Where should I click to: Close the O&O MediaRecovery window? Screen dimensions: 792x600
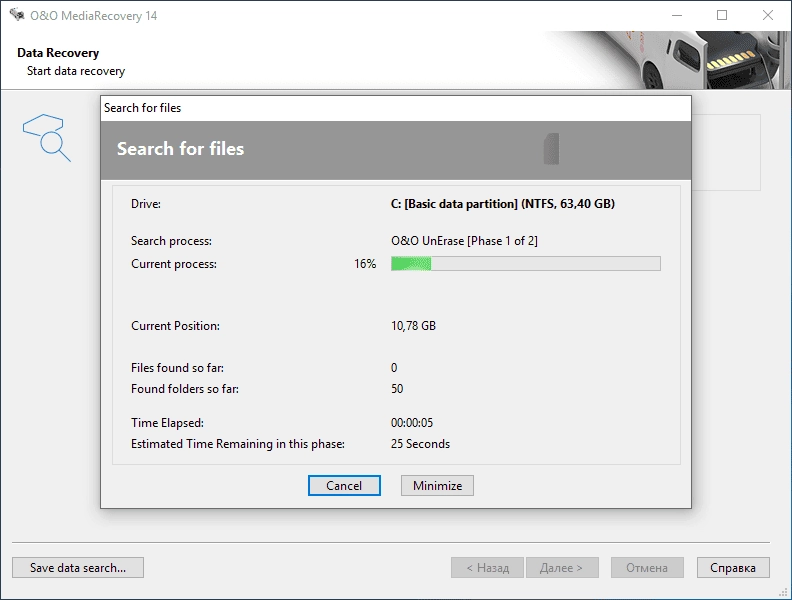tap(768, 15)
